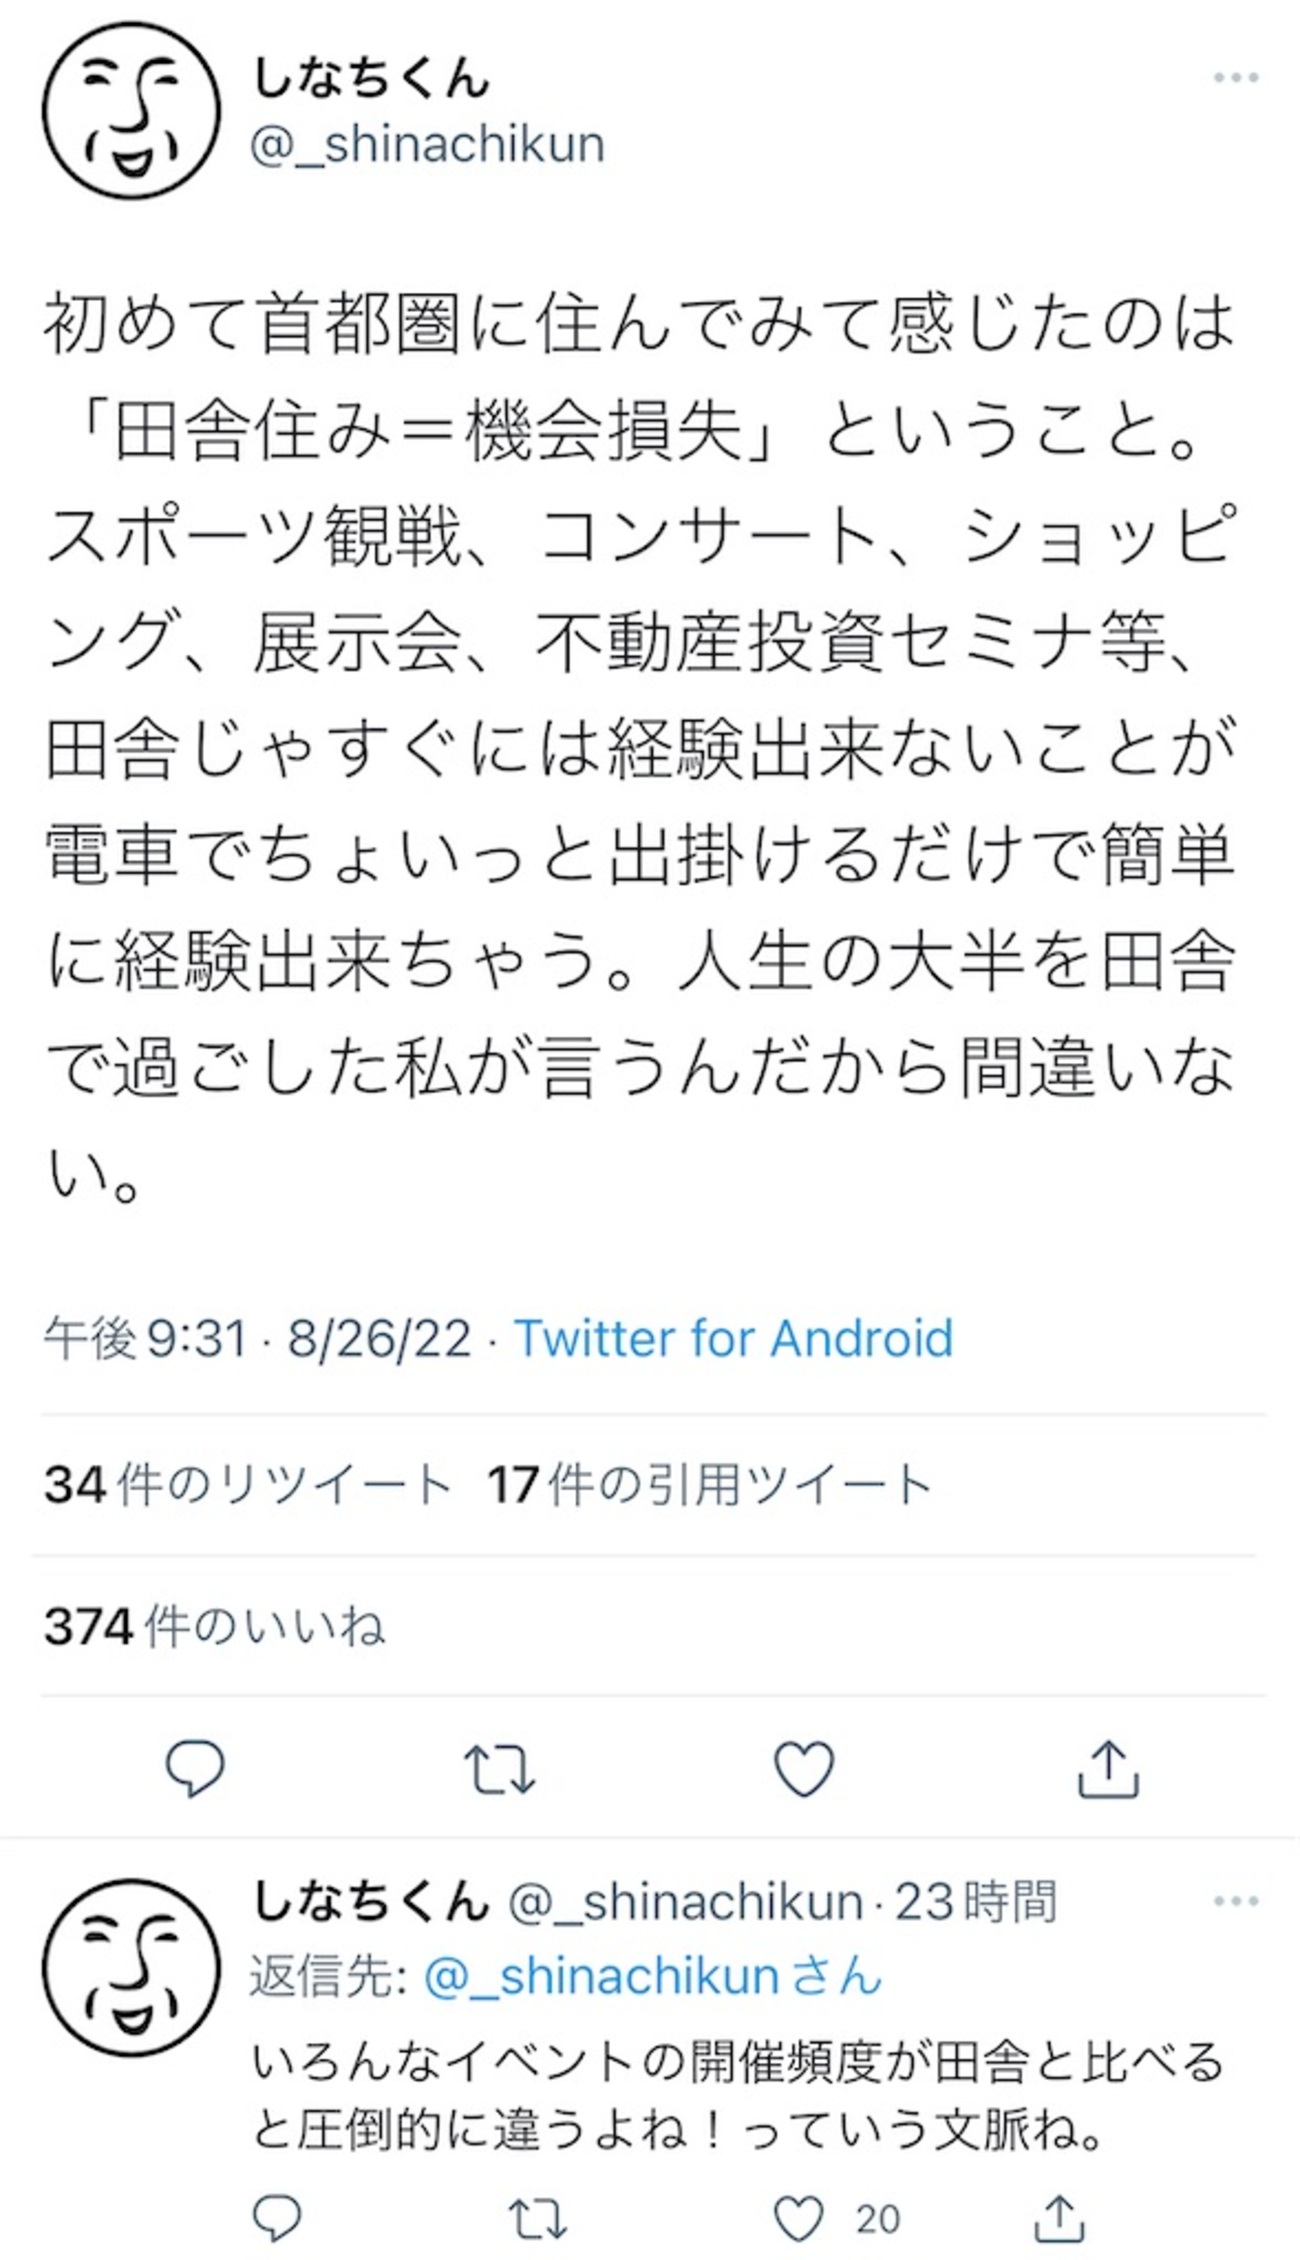View the 17 quote tweets

pyautogui.click(x=710, y=1484)
